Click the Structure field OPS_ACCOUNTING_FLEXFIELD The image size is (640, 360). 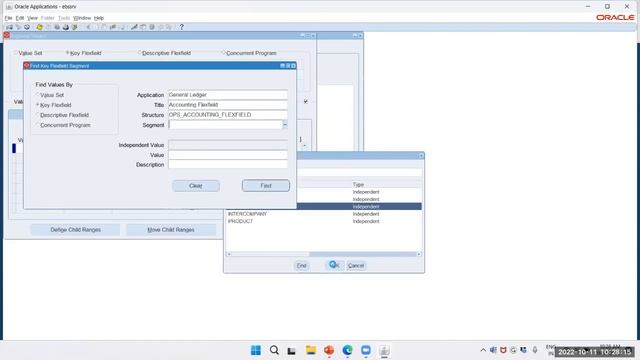coord(228,115)
